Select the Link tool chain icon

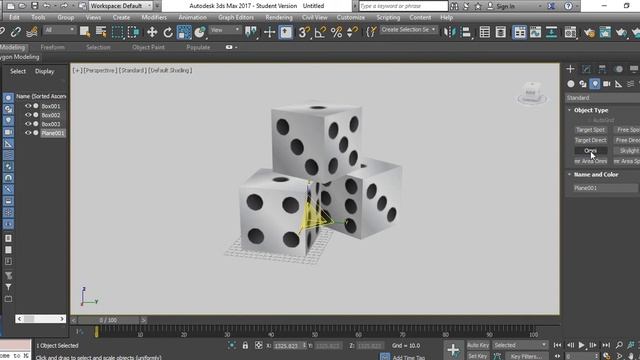tap(1, 31)
